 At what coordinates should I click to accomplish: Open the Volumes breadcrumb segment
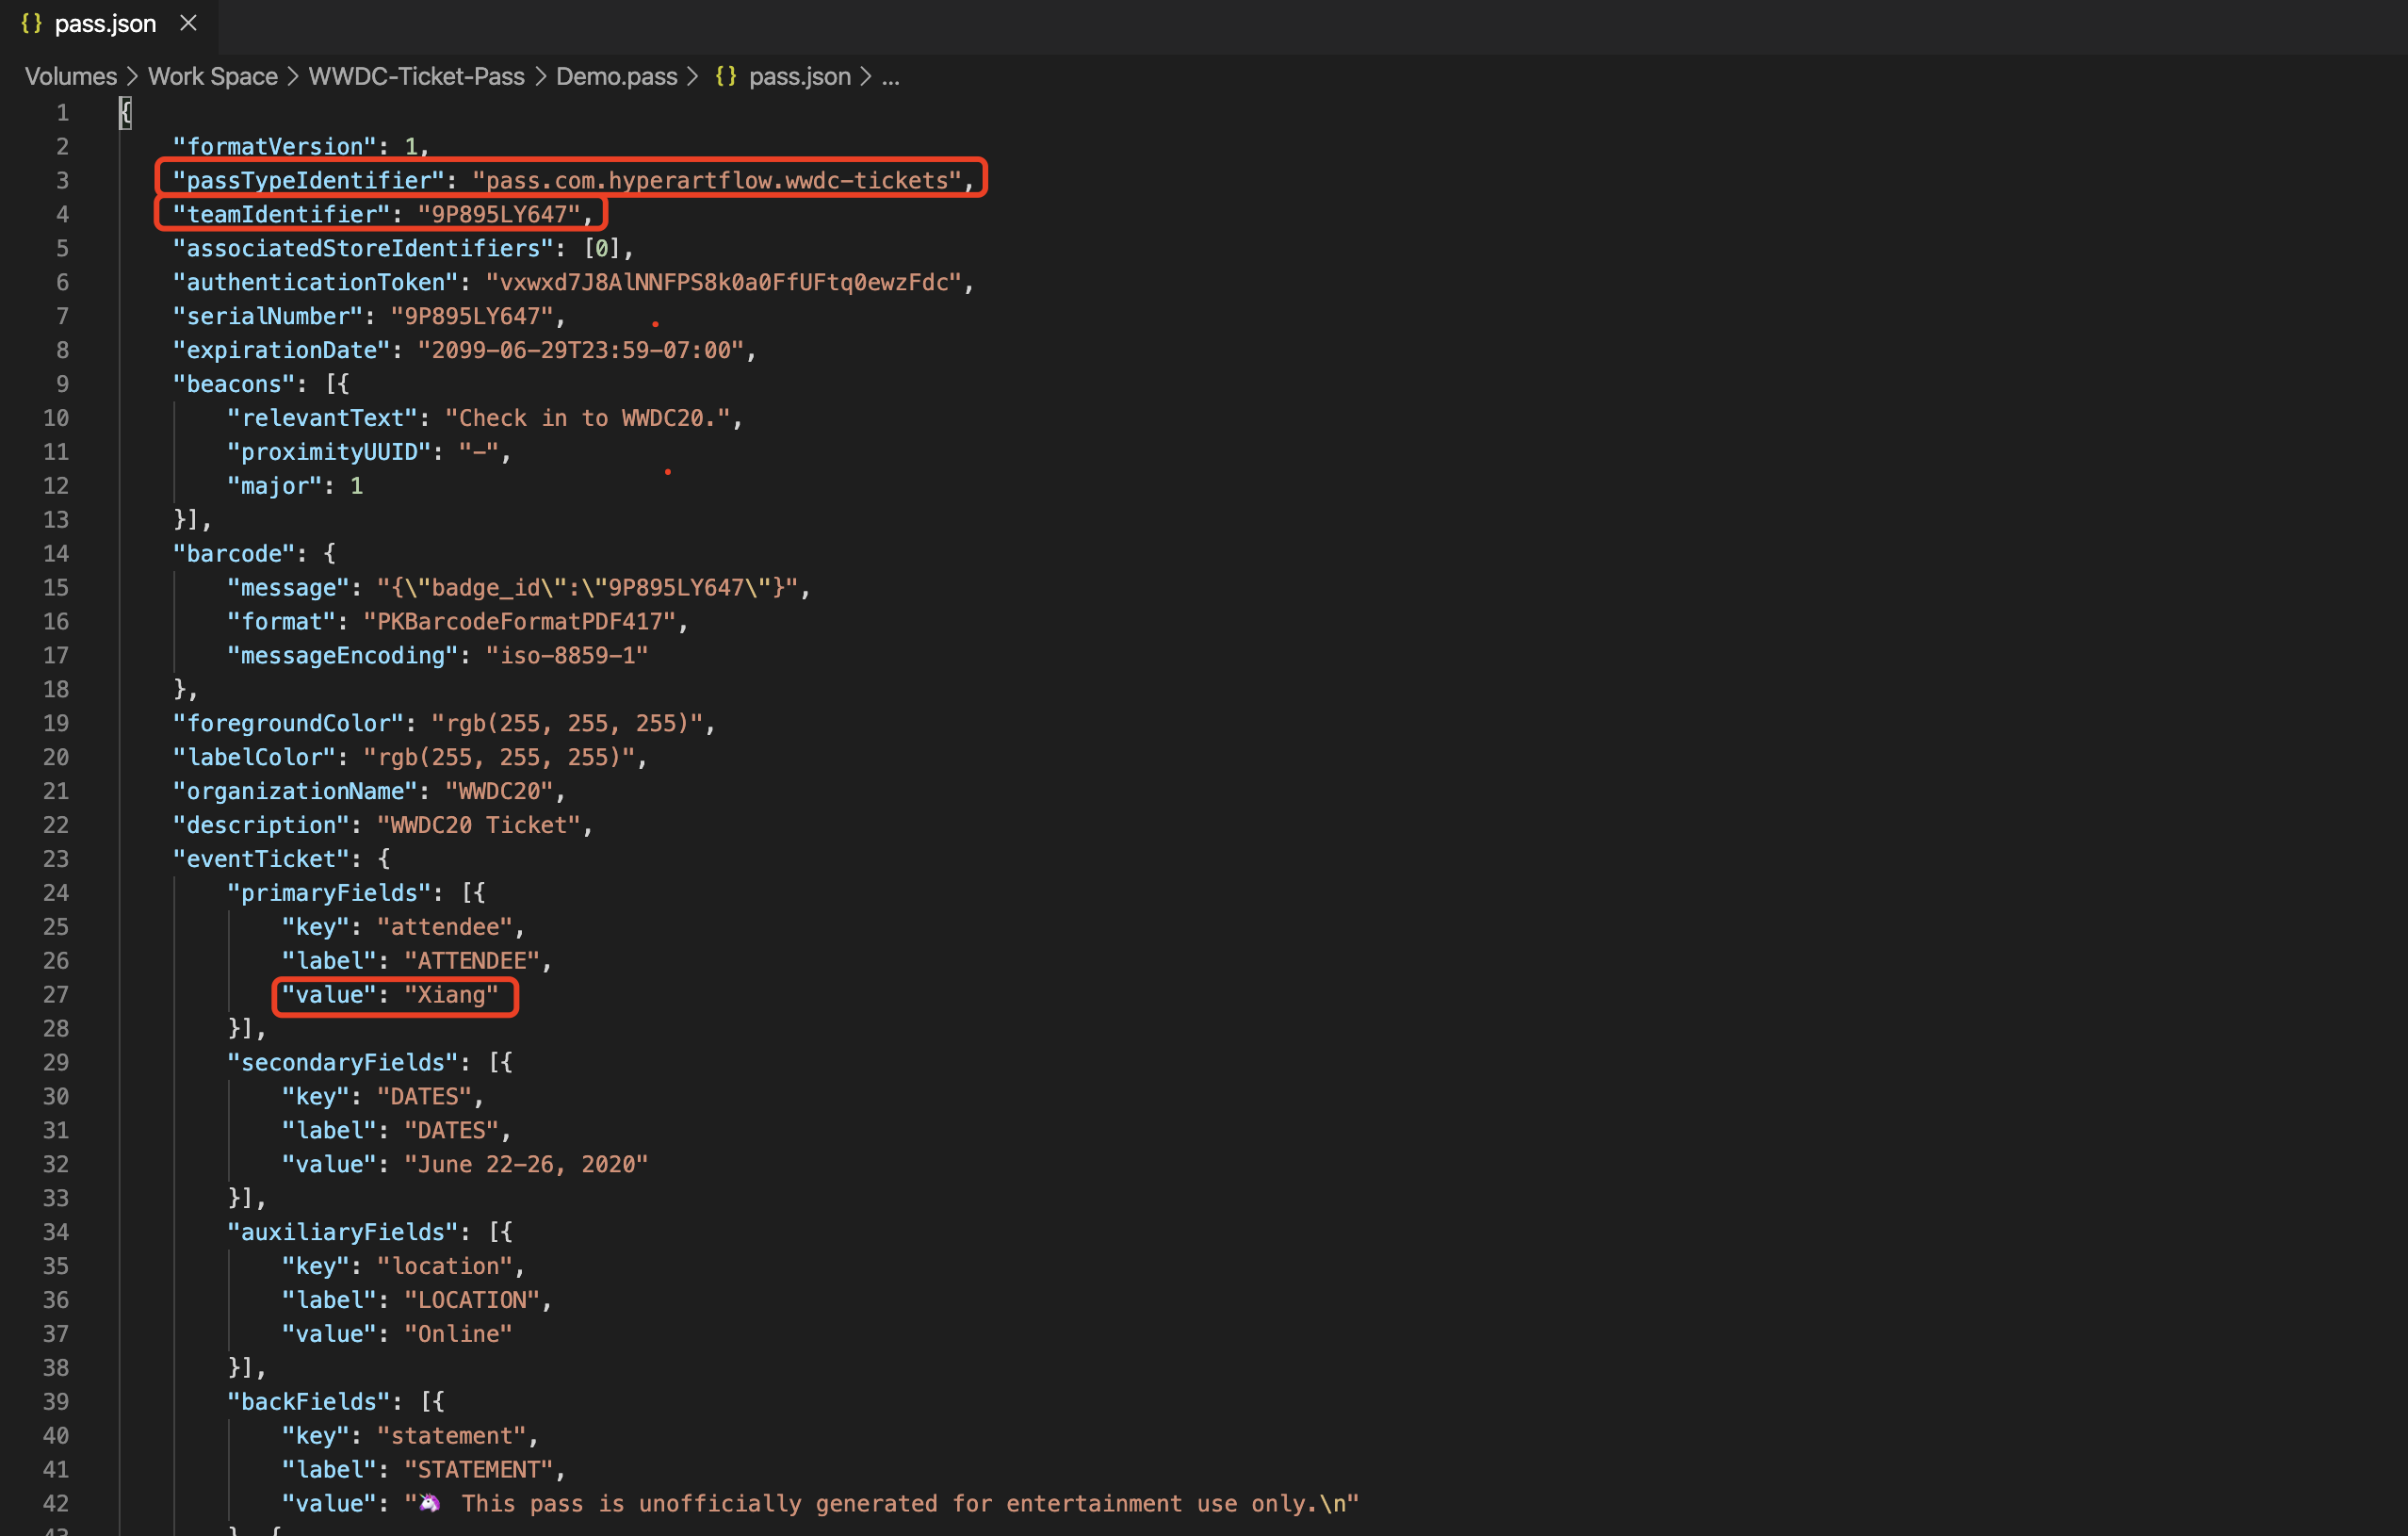(70, 76)
